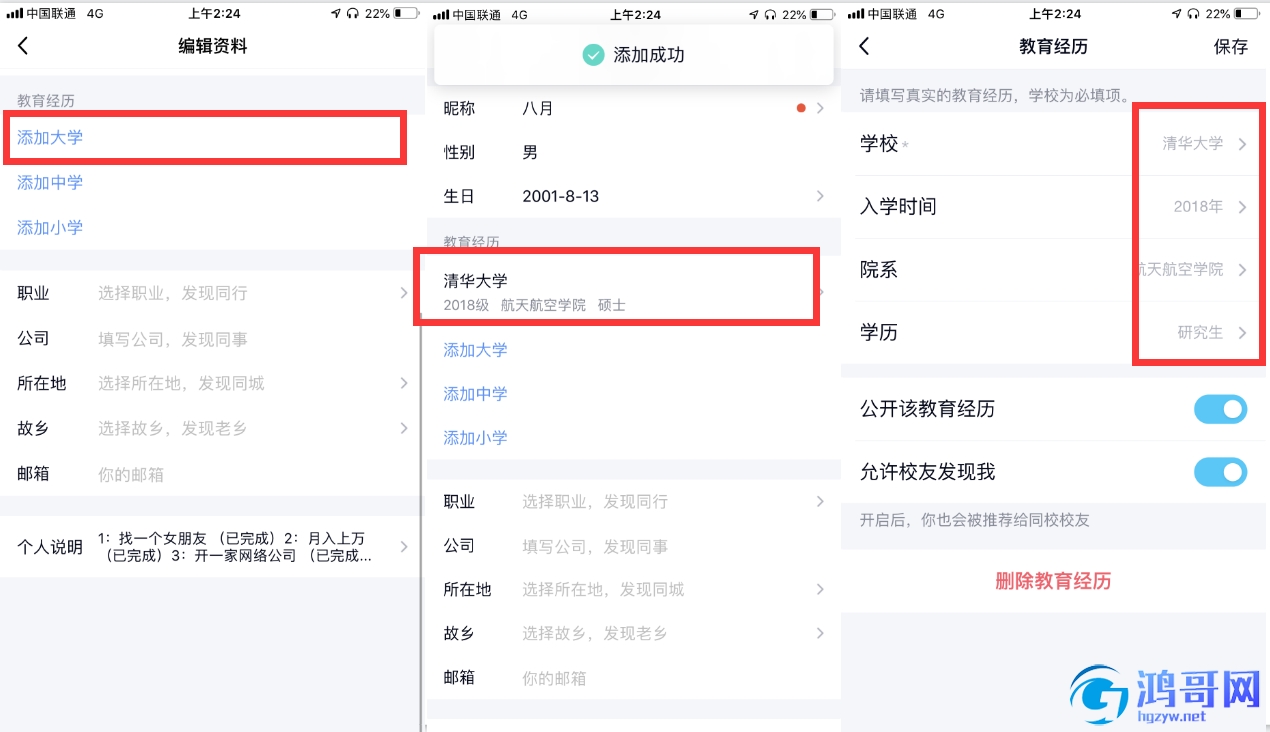Open 学历 picker showing 研究生
The width and height of the screenshot is (1270, 732).
(1054, 333)
